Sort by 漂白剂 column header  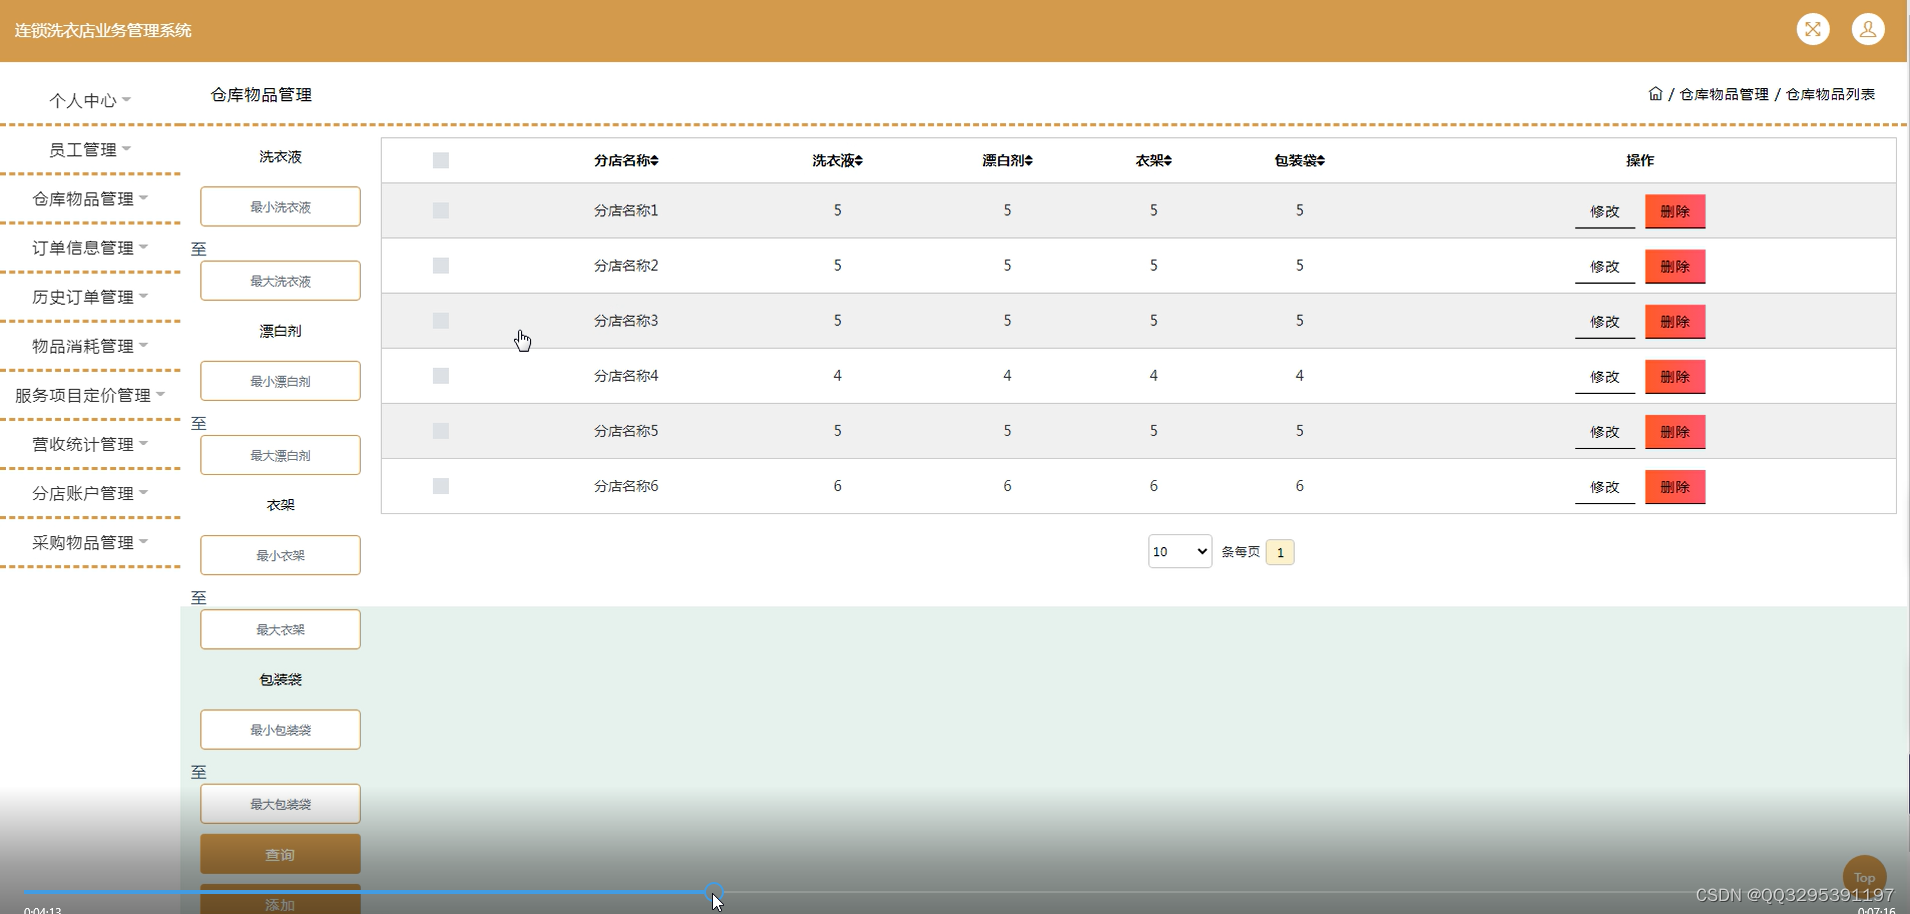[1007, 161]
